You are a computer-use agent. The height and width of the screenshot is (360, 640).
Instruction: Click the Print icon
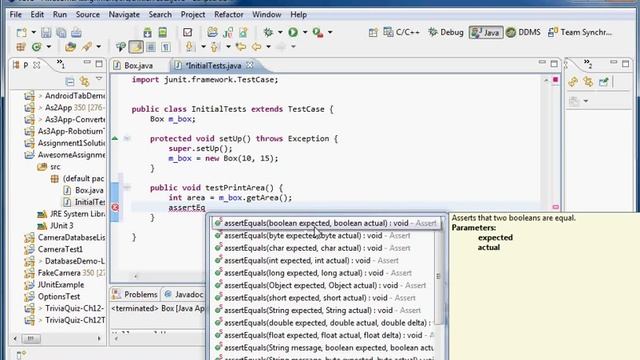click(76, 32)
